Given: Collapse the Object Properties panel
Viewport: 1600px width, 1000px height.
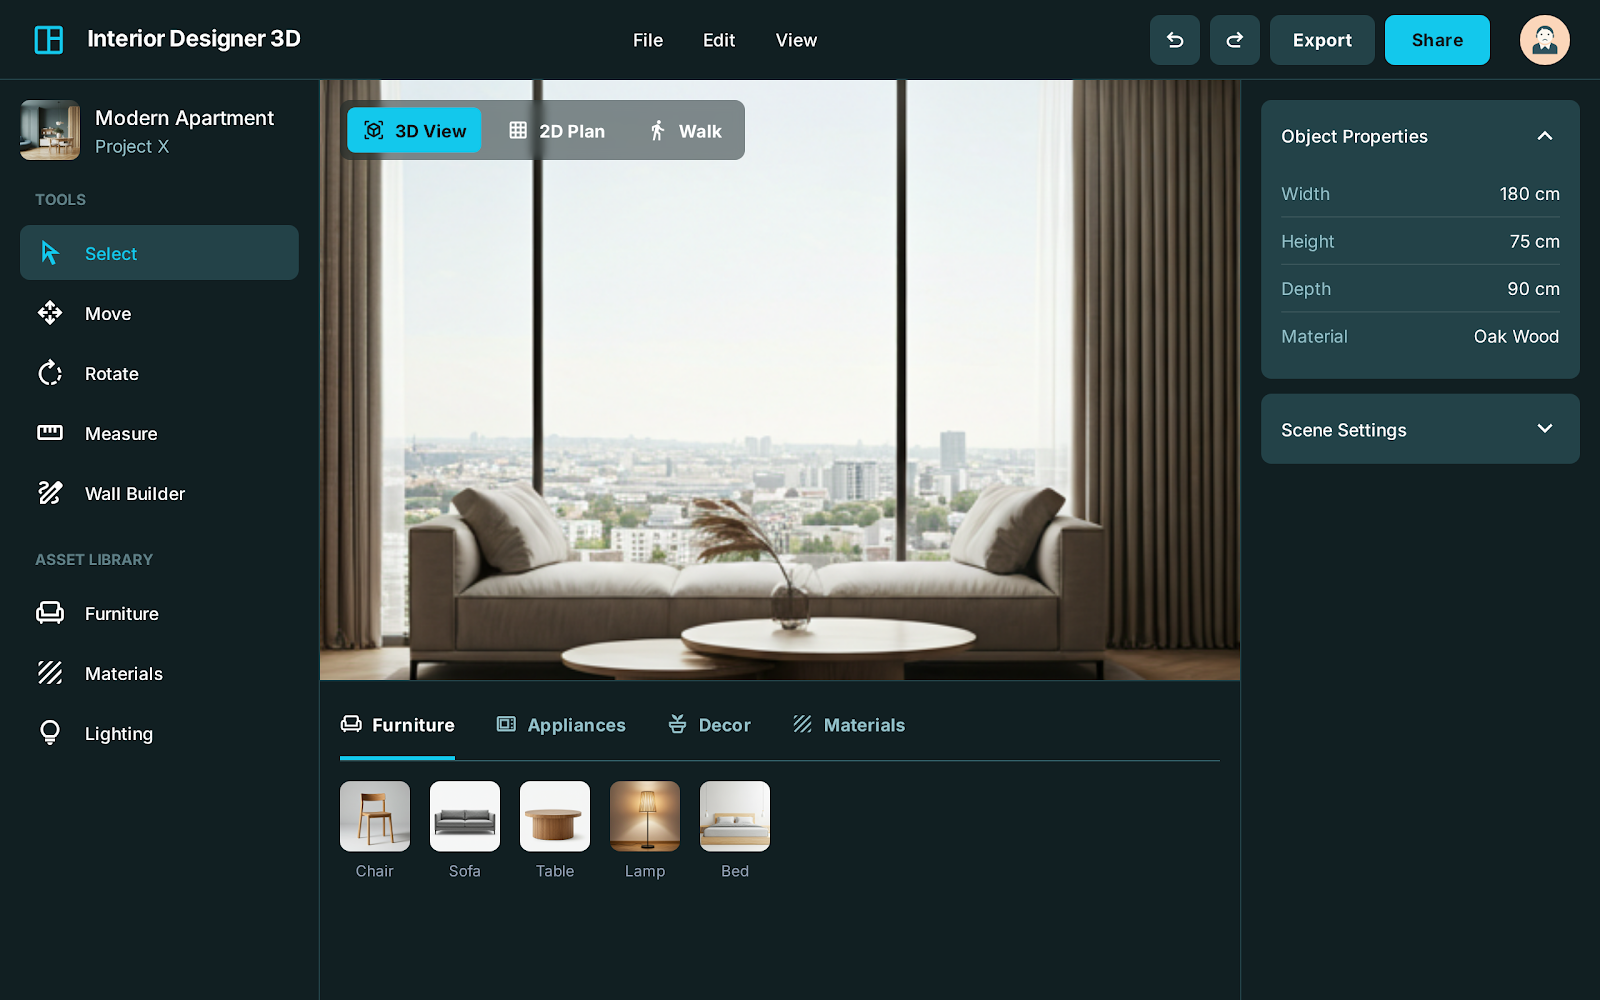Looking at the screenshot, I should (1545, 136).
